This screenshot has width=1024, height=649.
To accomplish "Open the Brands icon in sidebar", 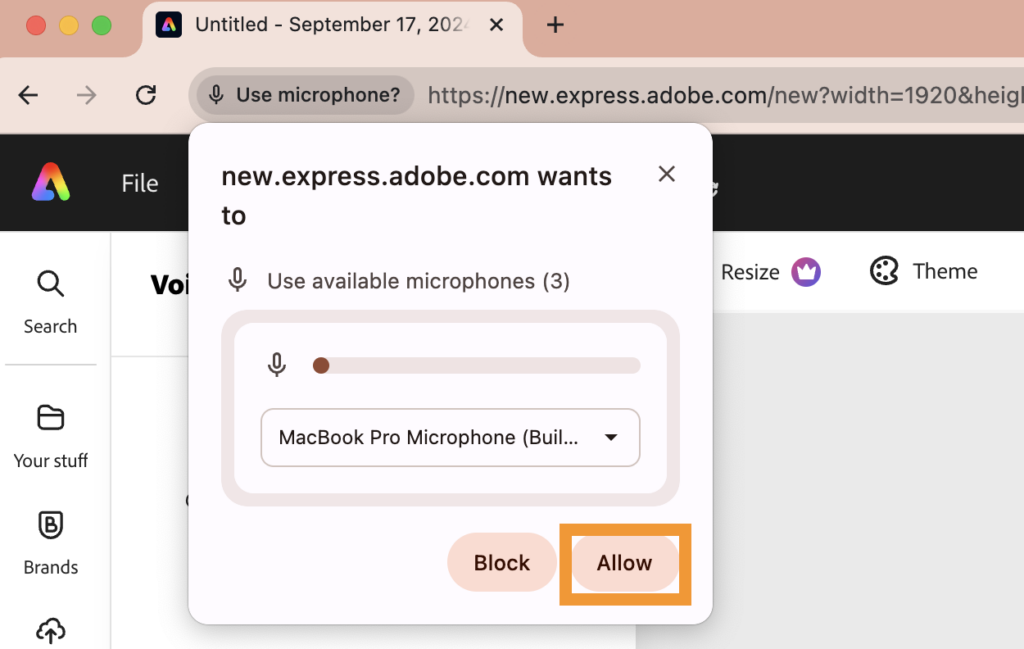I will (50, 525).
